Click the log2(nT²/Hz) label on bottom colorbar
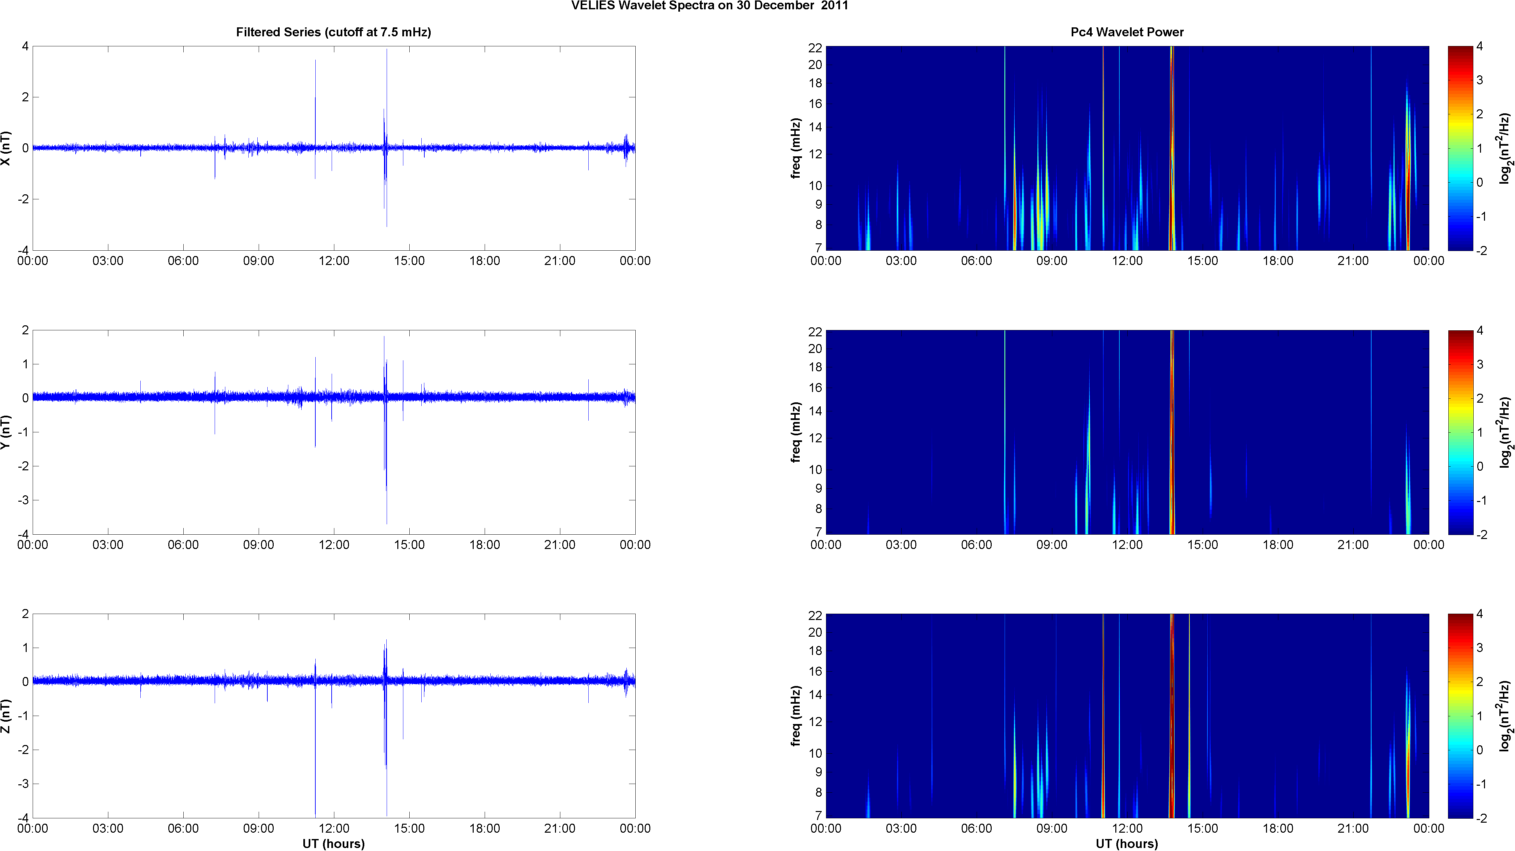 point(1505,716)
